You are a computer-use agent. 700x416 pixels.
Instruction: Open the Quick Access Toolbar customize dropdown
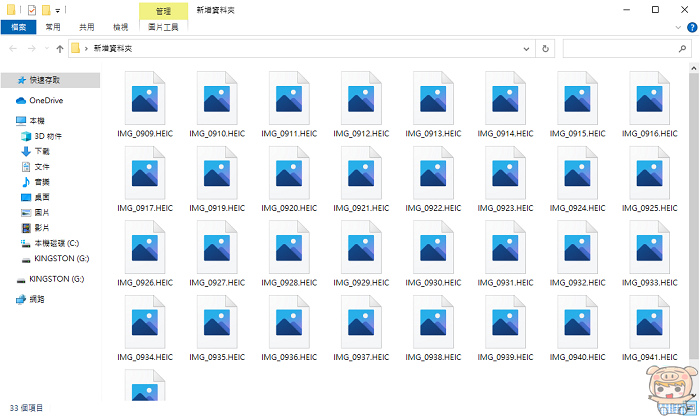tap(58, 10)
